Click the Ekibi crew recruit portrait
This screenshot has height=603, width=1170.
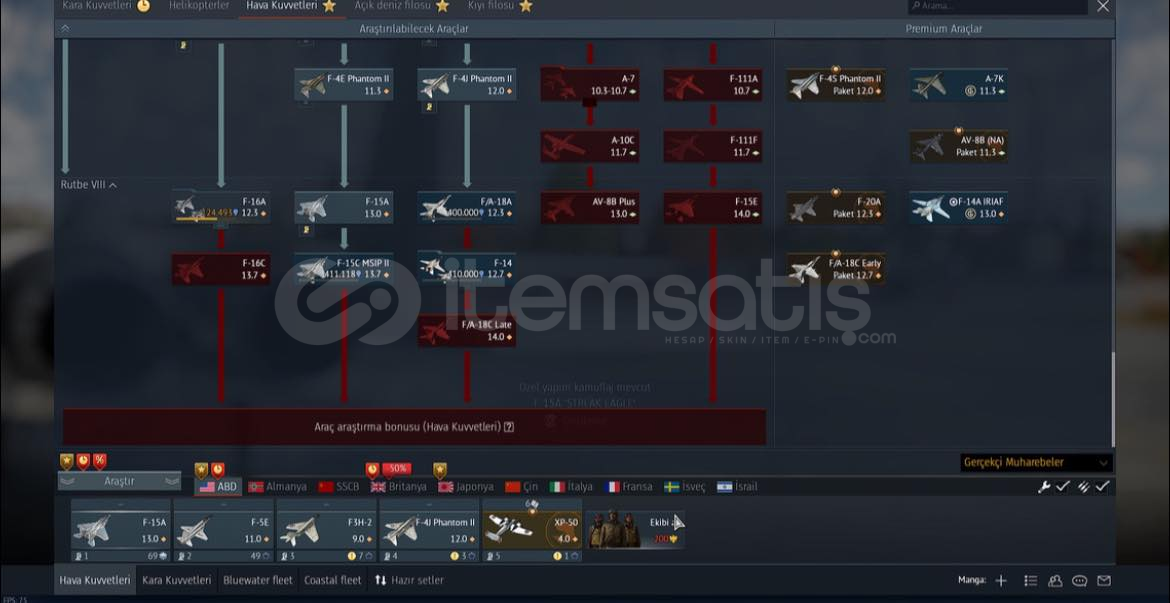tap(613, 529)
